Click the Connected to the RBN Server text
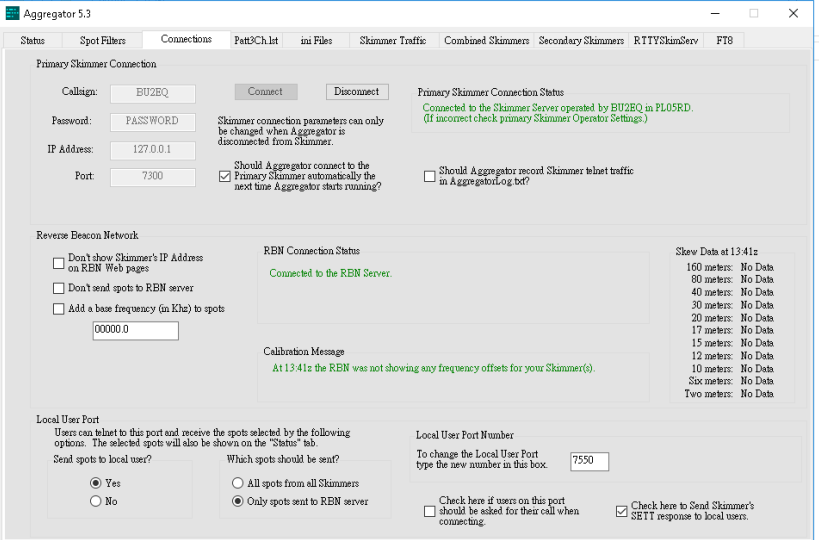Viewport: 819px width, 540px height. click(x=331, y=273)
